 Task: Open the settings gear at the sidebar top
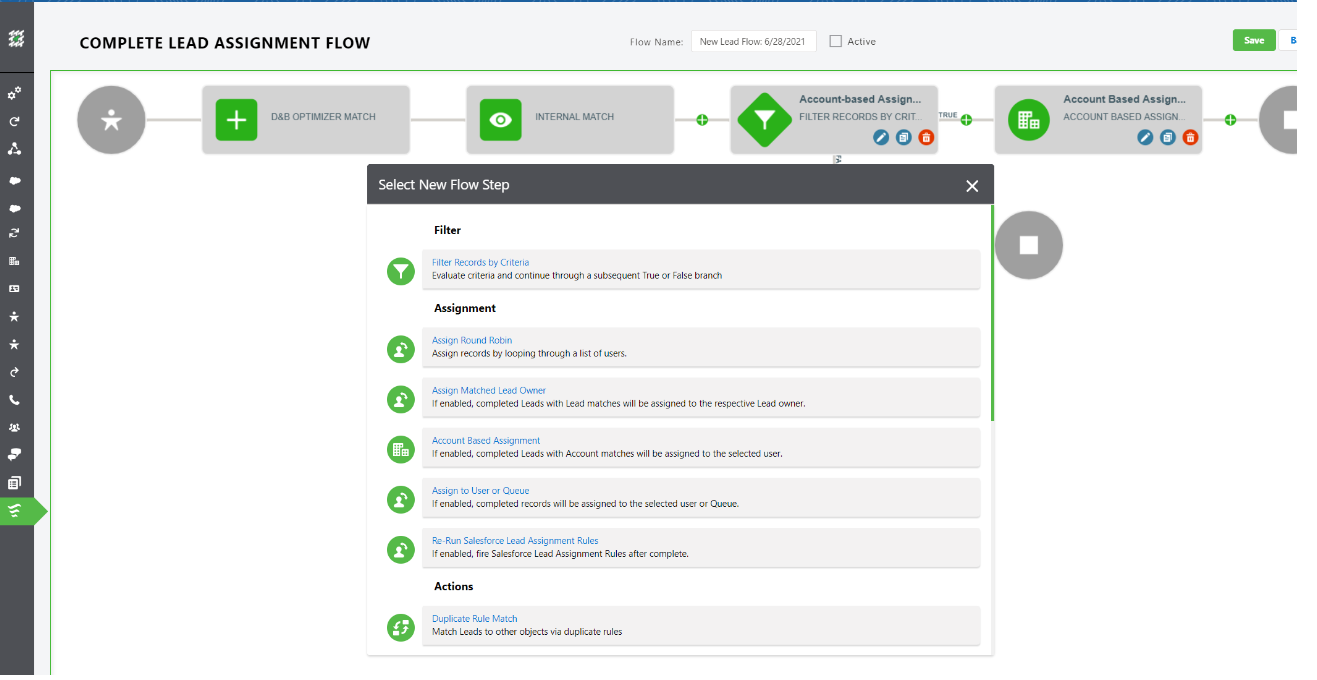coord(16,92)
